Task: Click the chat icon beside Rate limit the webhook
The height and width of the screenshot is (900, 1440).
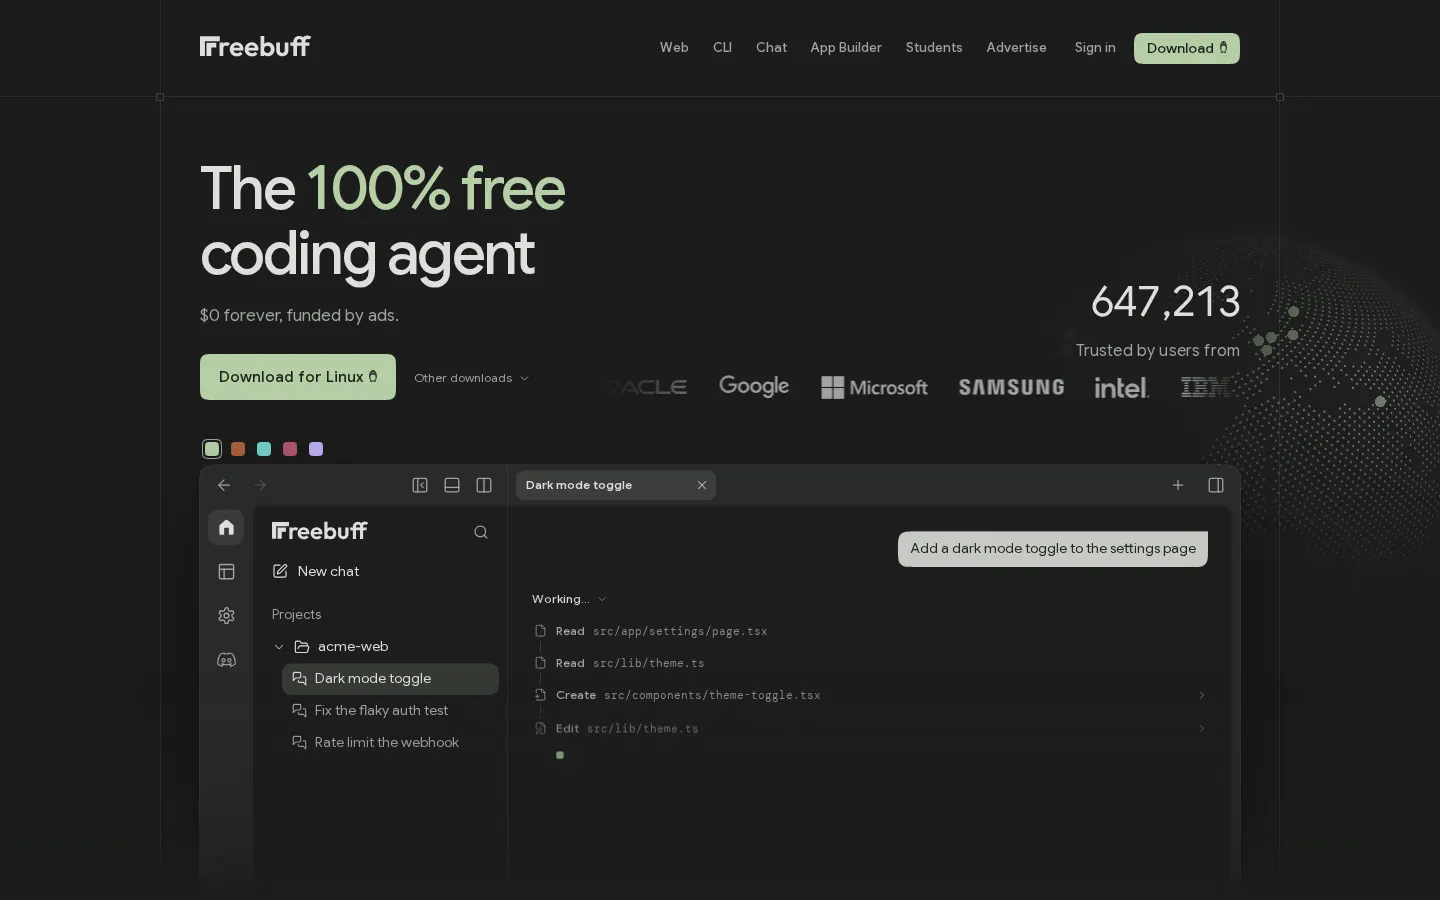Action: coord(299,742)
